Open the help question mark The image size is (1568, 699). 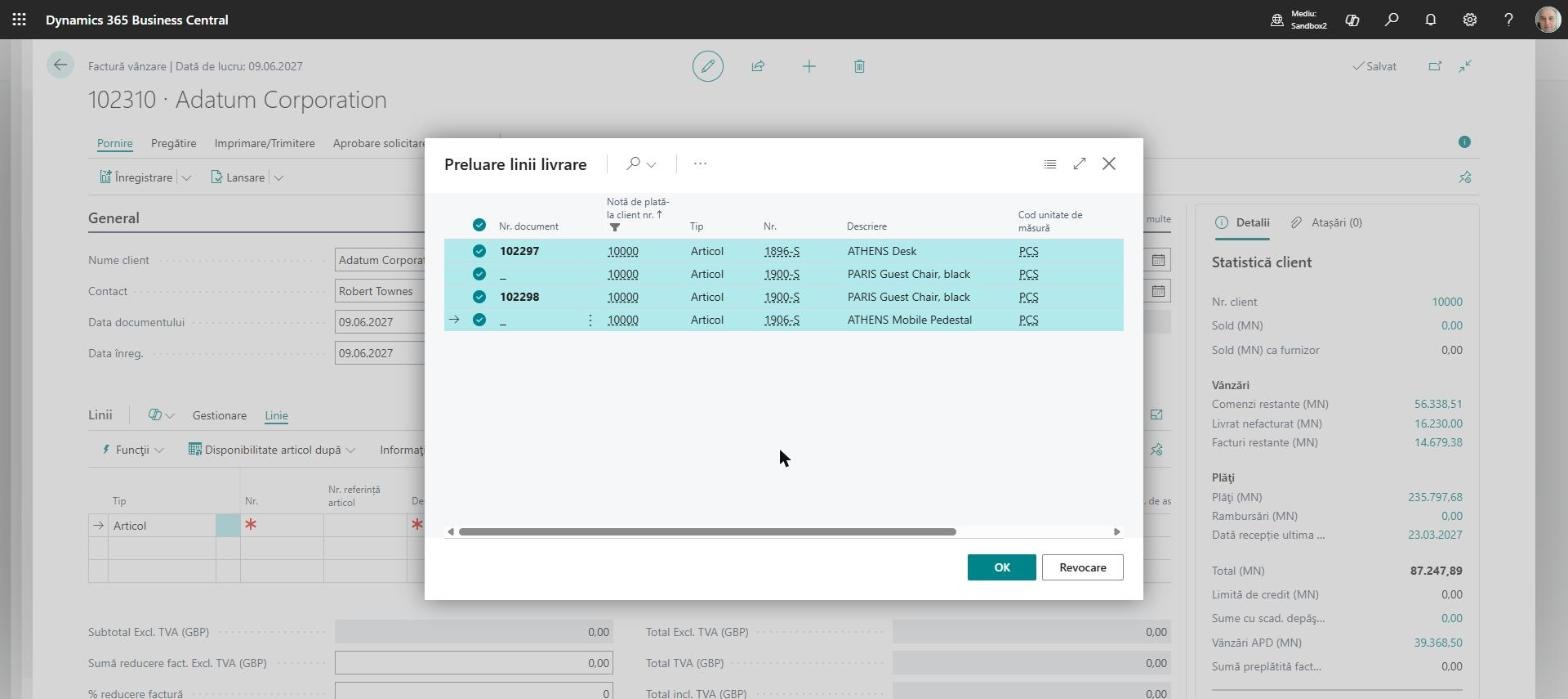(1508, 19)
